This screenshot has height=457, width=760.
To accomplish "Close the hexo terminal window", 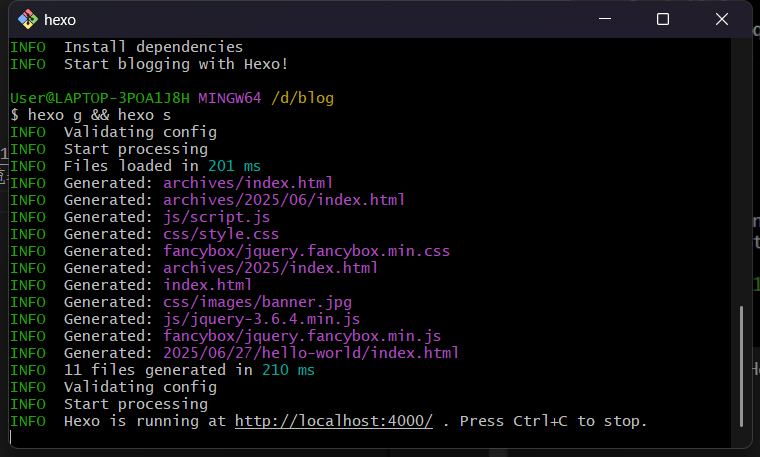I will click(x=722, y=19).
